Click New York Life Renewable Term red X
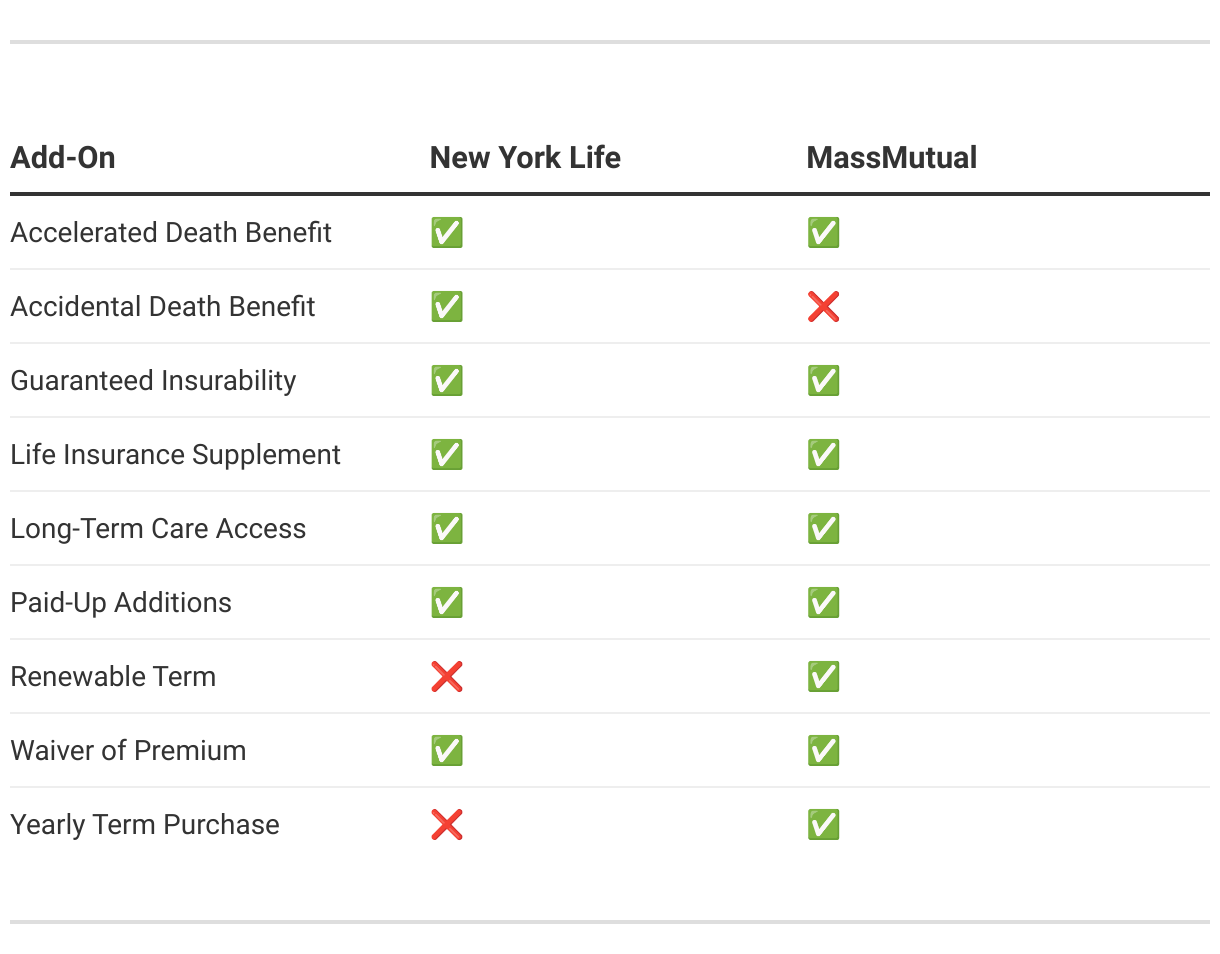Image resolution: width=1220 pixels, height=954 pixels. coord(447,677)
